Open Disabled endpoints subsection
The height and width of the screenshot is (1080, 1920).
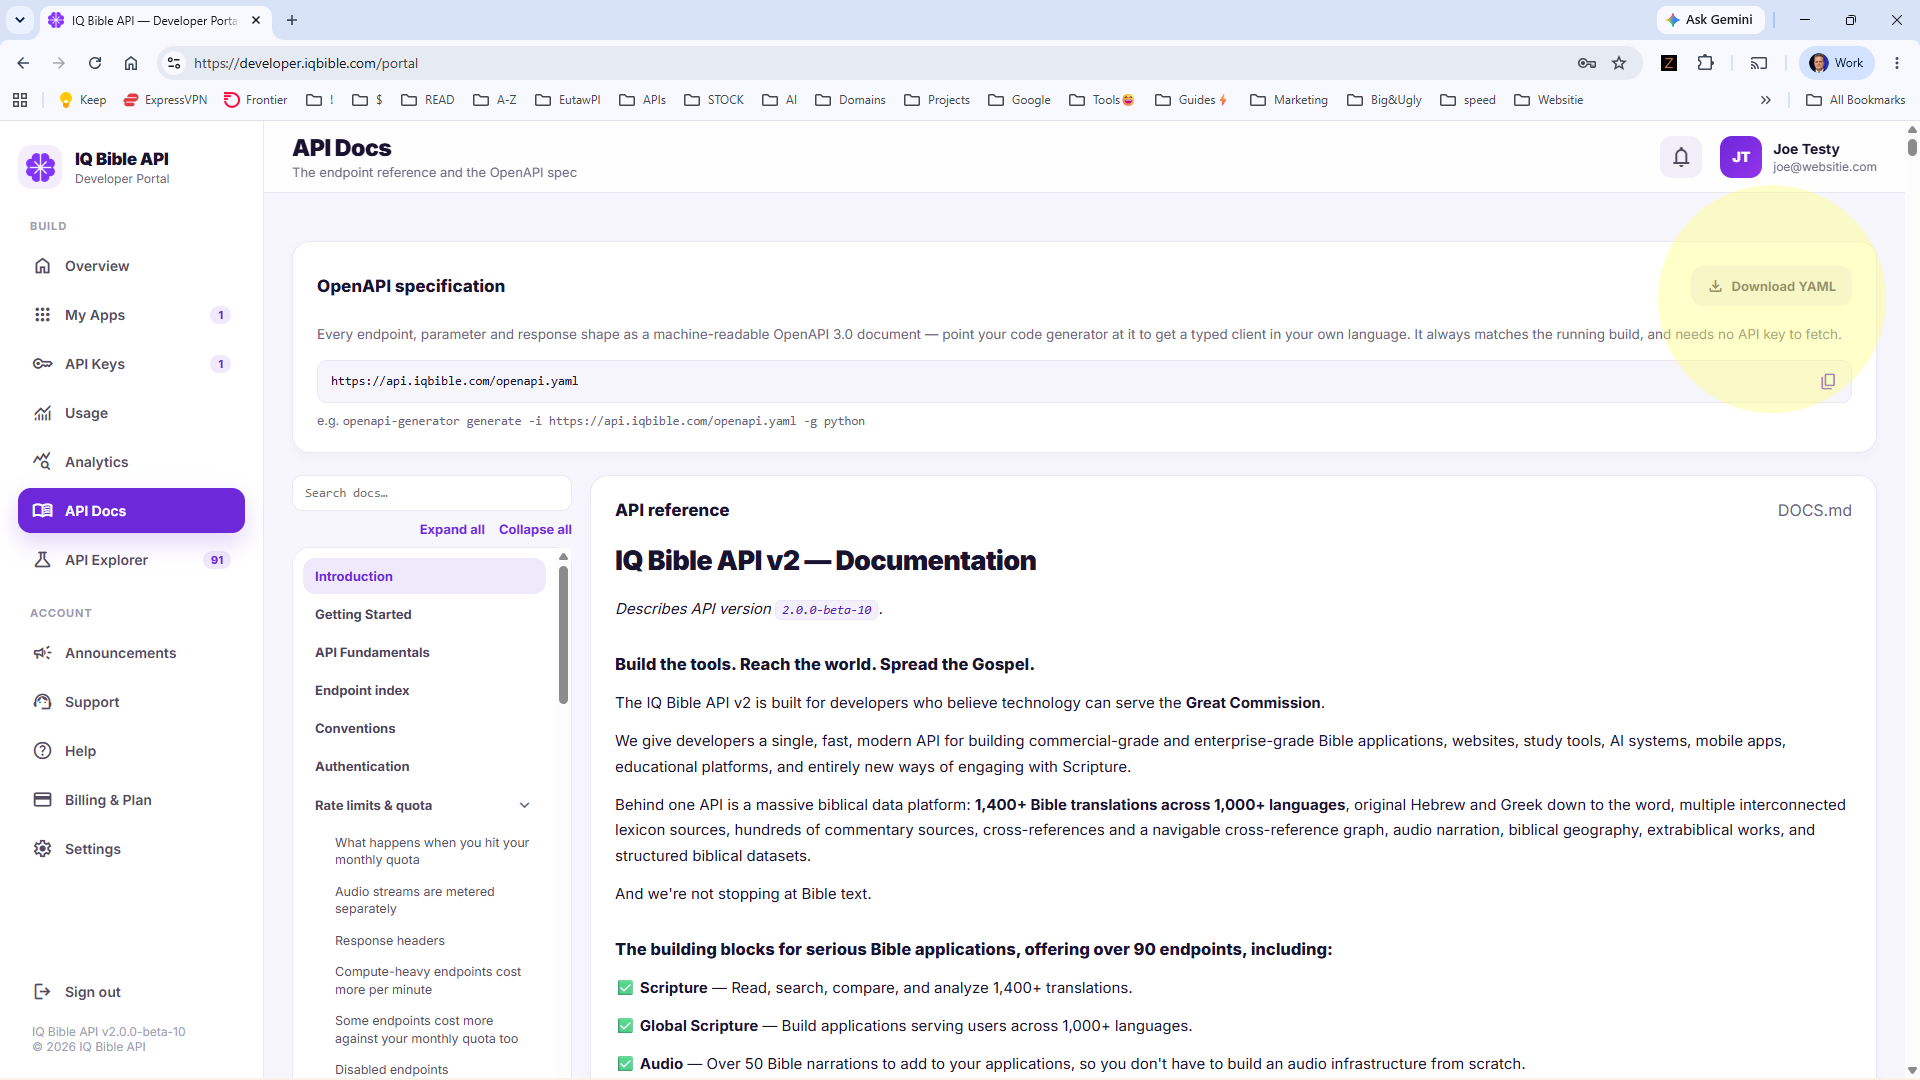(x=391, y=1070)
